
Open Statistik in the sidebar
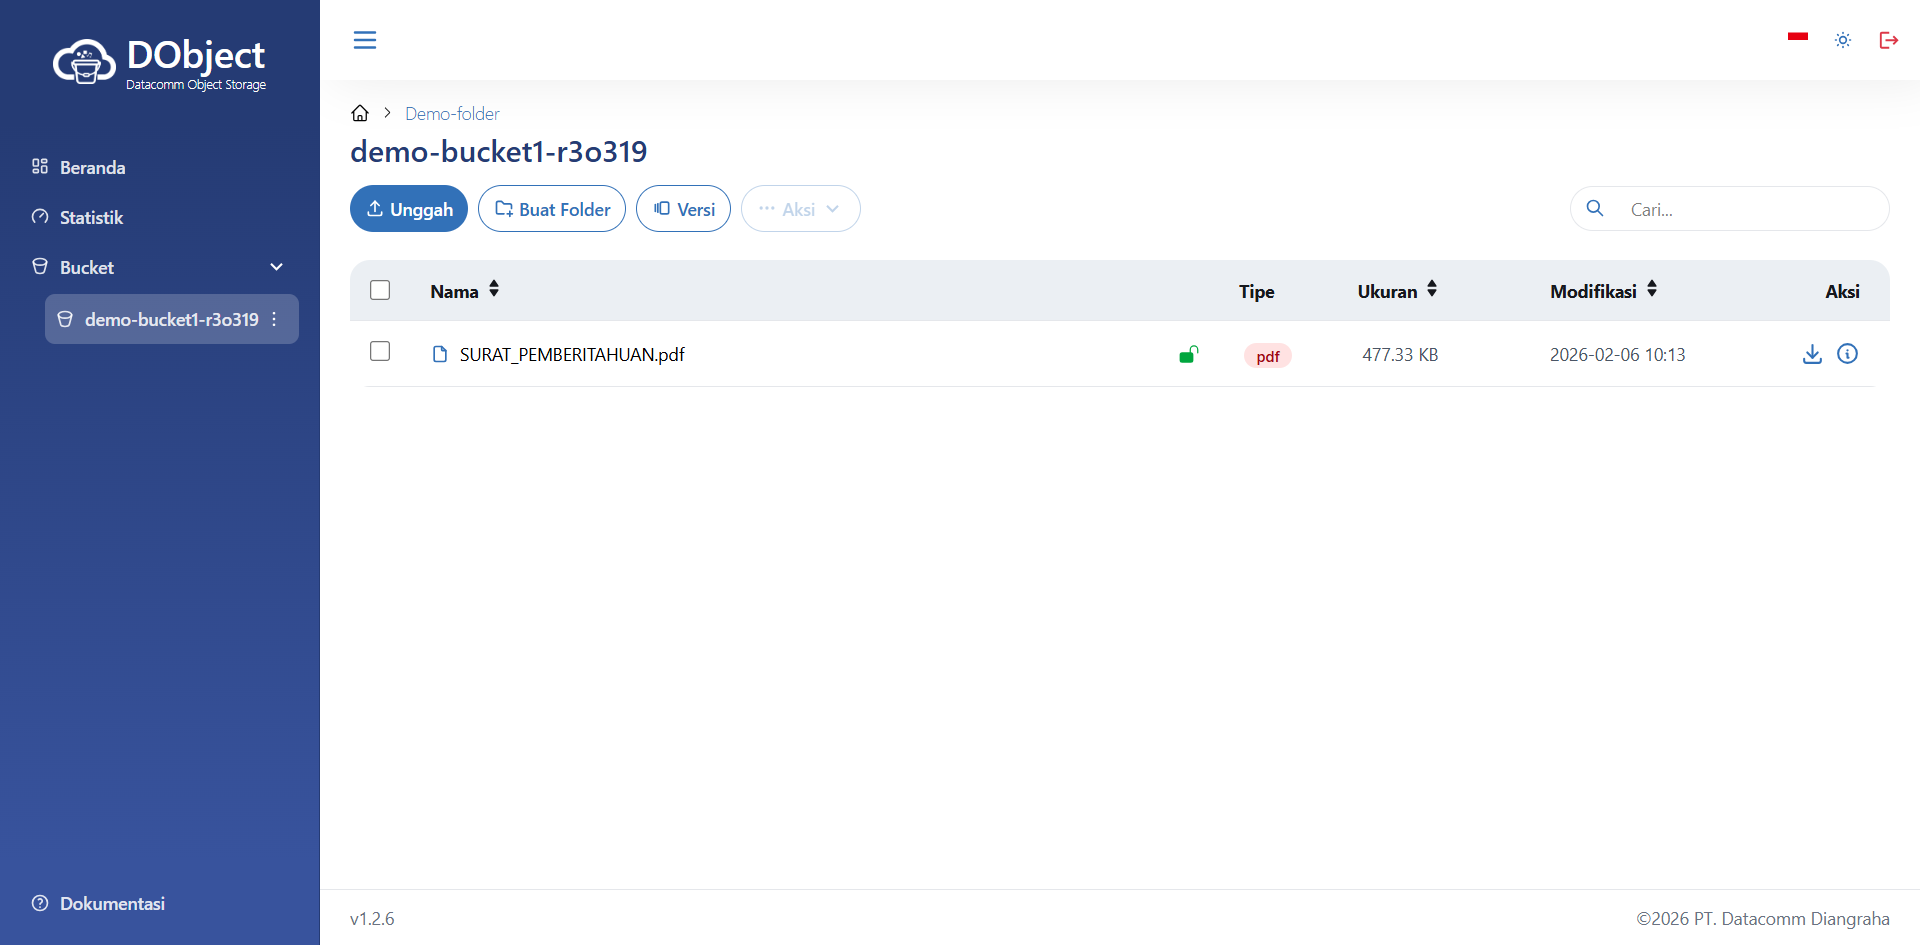point(91,217)
